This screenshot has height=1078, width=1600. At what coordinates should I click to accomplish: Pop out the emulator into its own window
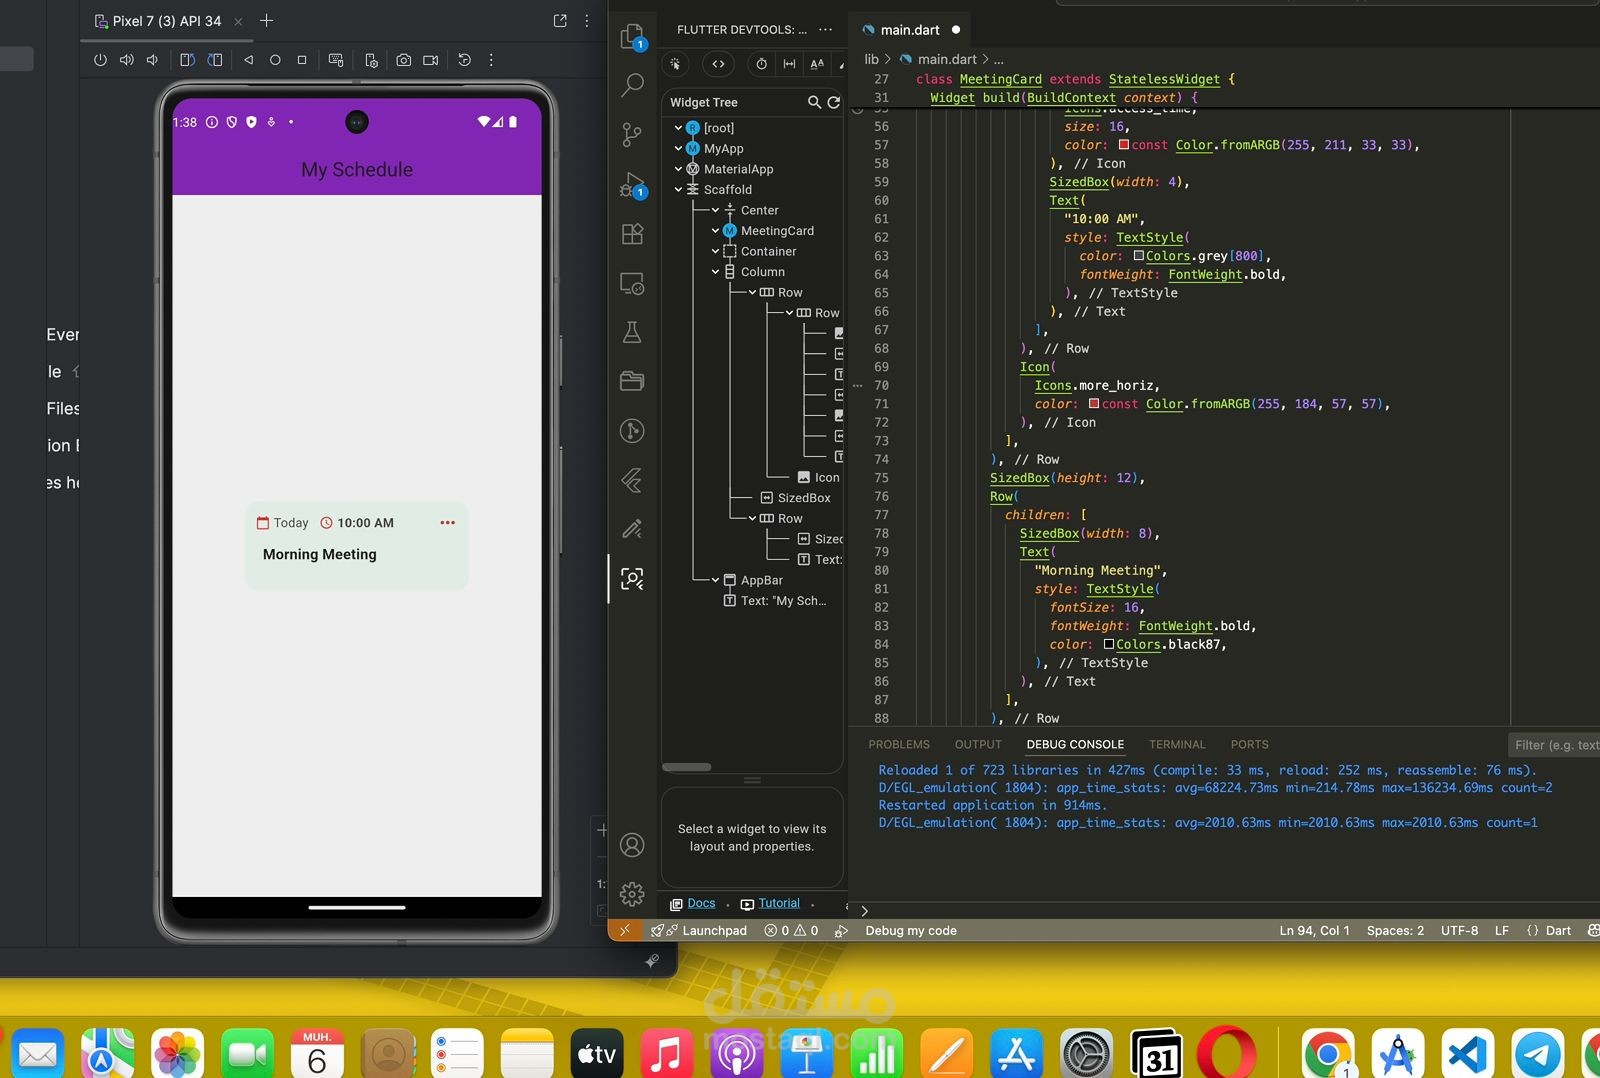pos(560,20)
